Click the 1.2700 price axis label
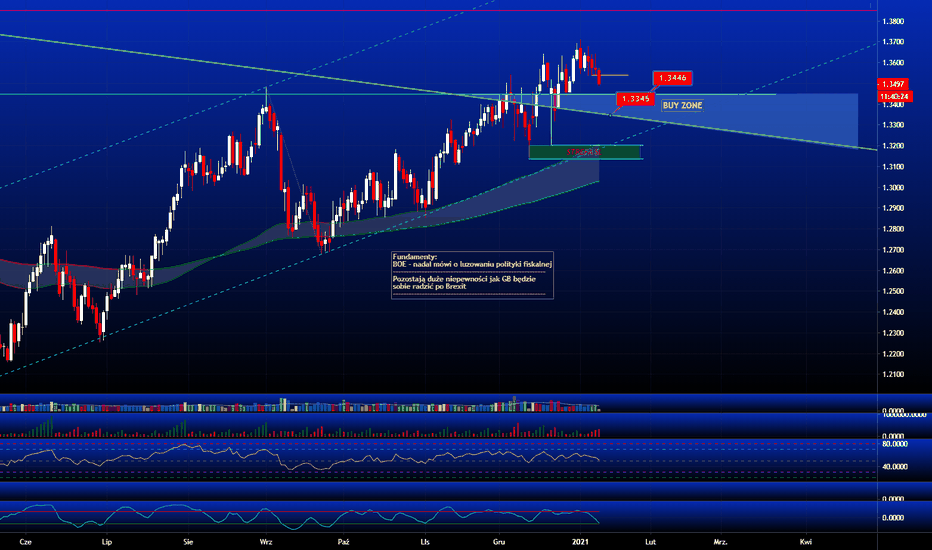Screen dimensions: 932x550 (x=893, y=250)
